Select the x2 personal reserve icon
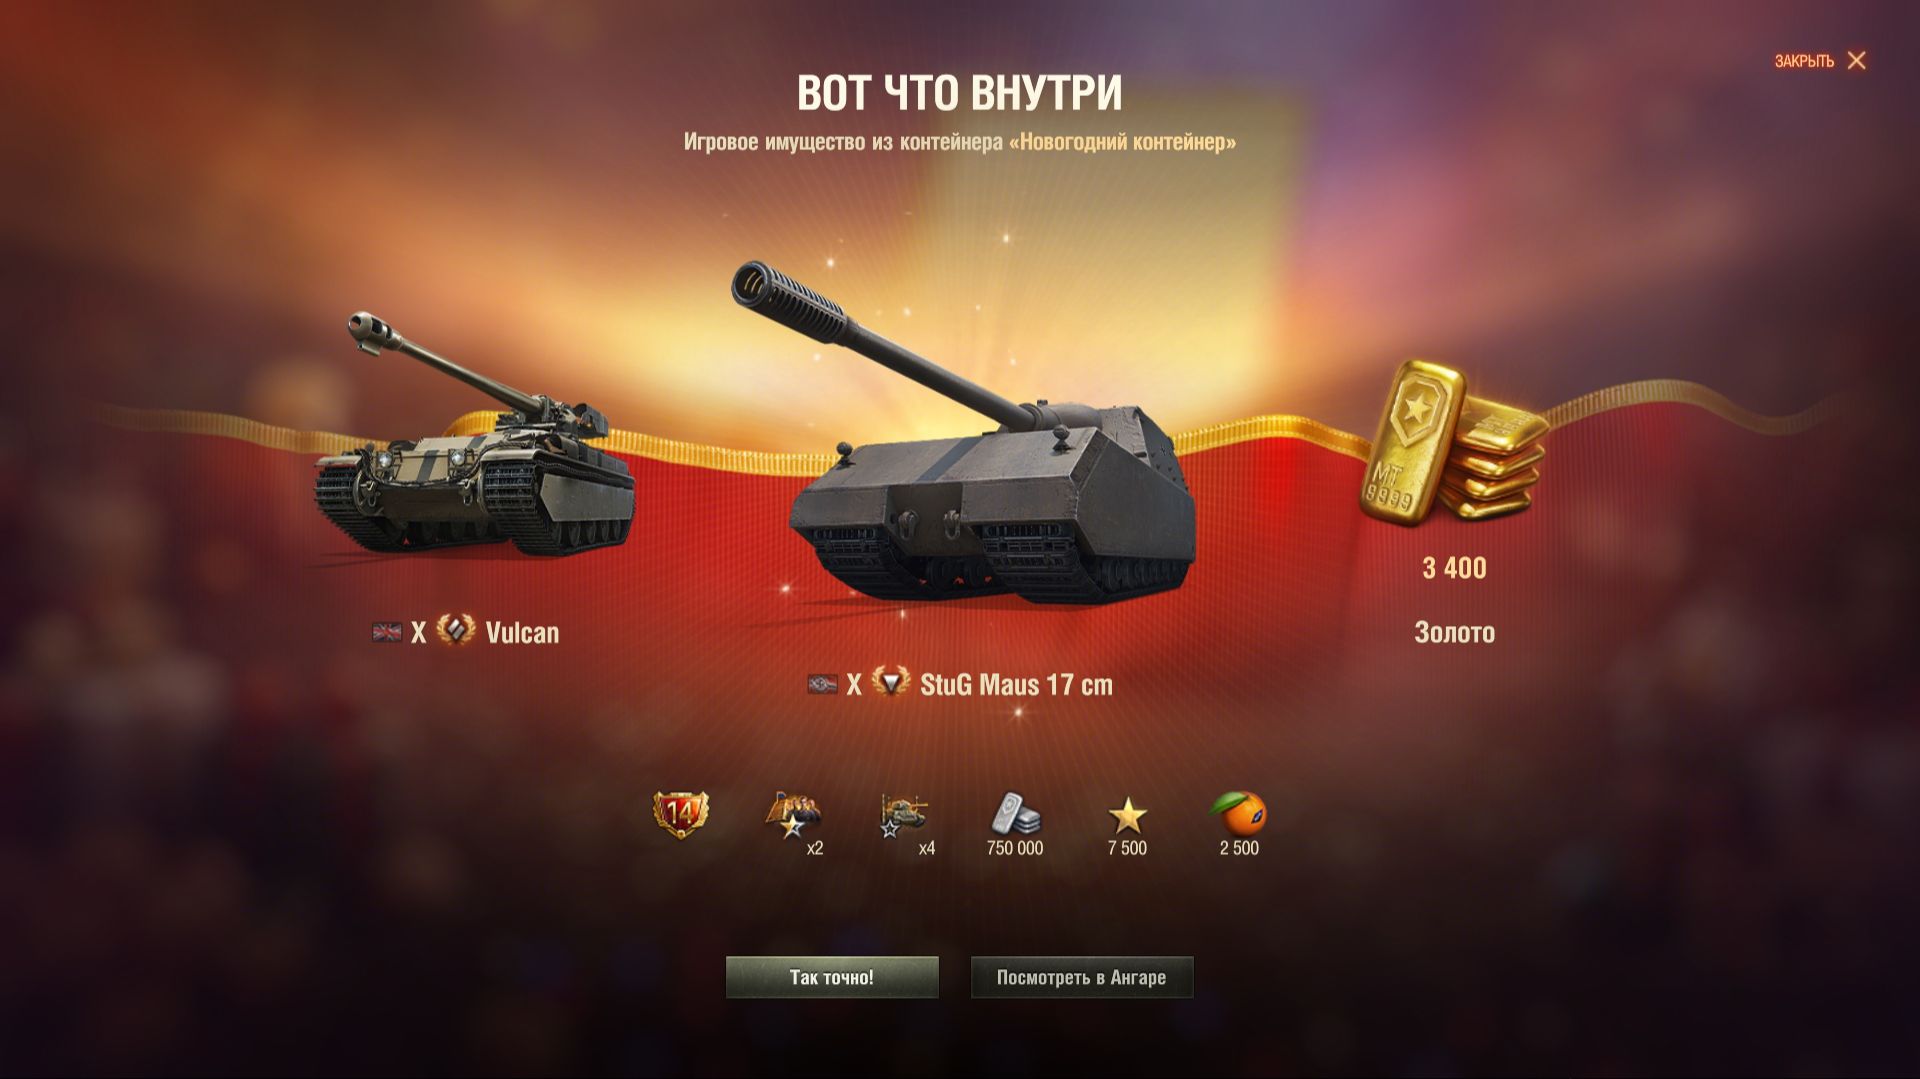The width and height of the screenshot is (1920, 1079). point(793,815)
